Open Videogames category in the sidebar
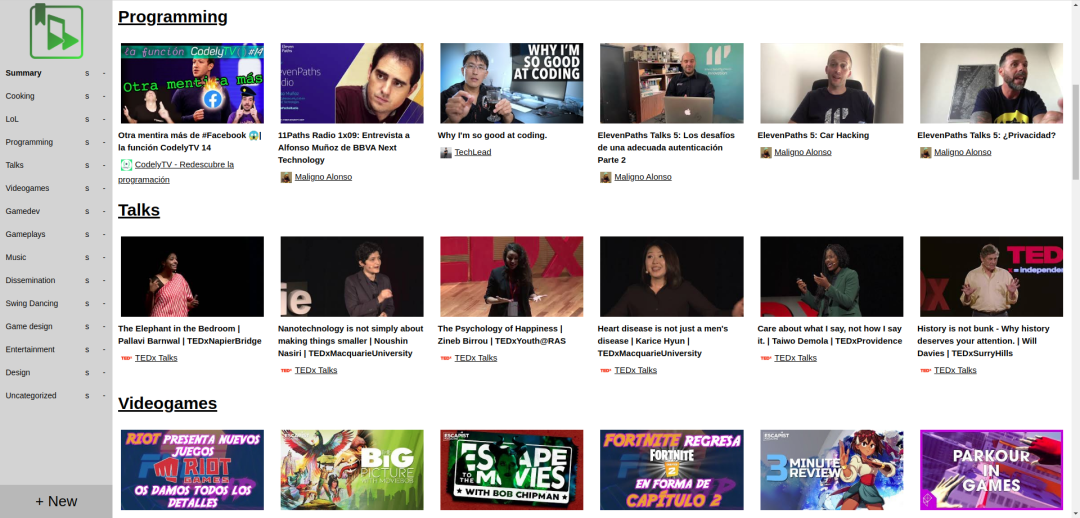This screenshot has height=518, width=1080. click(x=28, y=188)
